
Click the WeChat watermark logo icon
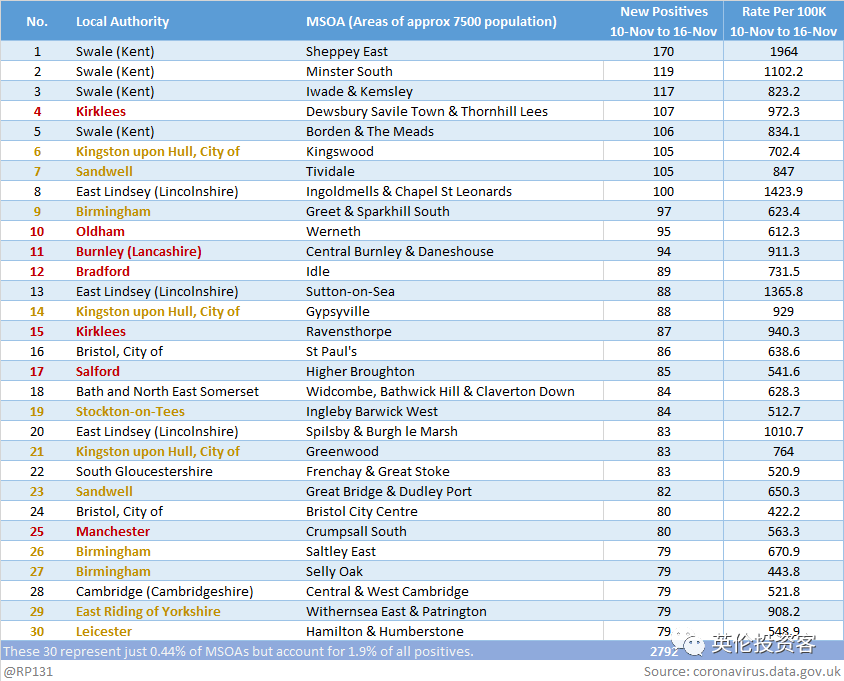(x=691, y=645)
